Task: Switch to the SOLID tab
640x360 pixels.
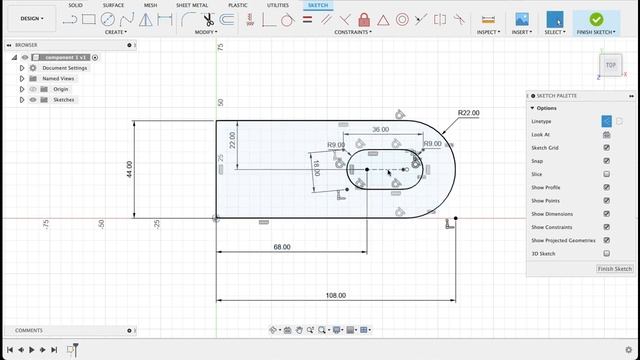Action: (76, 5)
